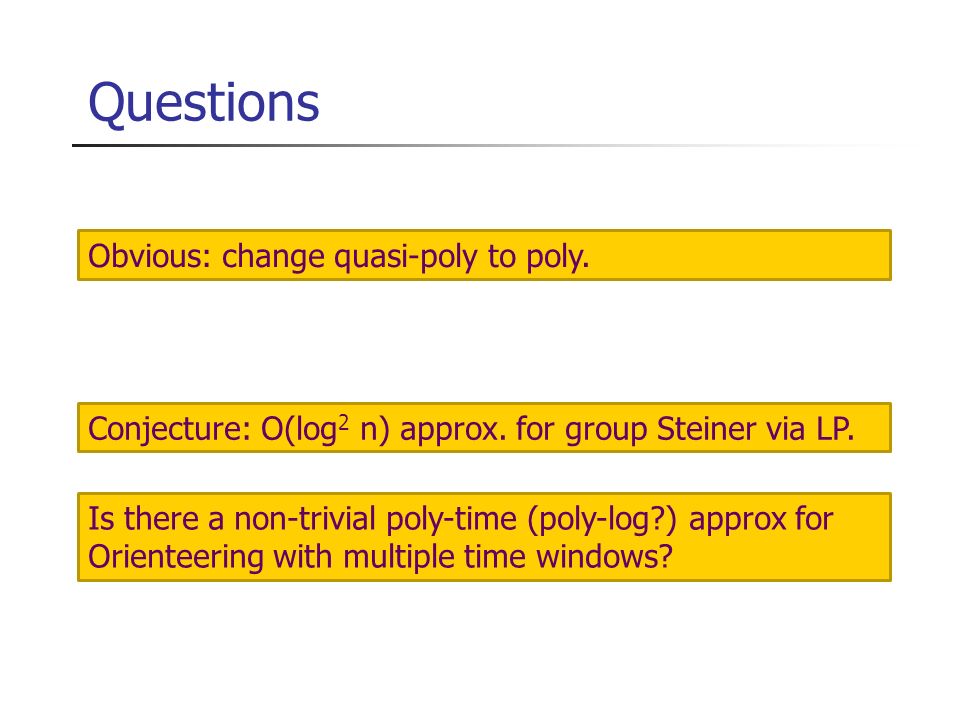The image size is (960, 720).
Task: Click the superscript 2 after "log"
Action: click(x=344, y=422)
